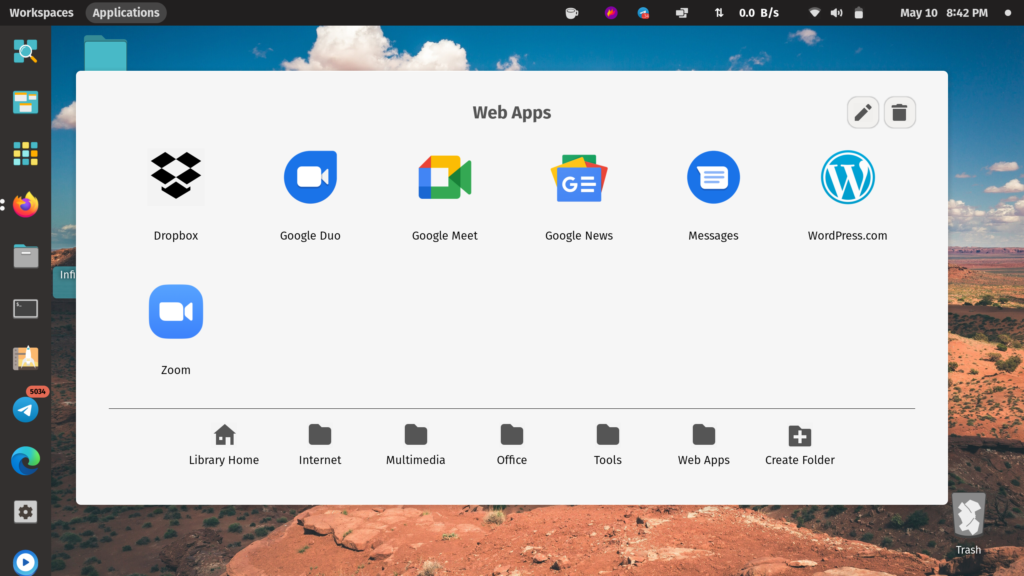
Task: Open the Google News app
Action: click(579, 178)
